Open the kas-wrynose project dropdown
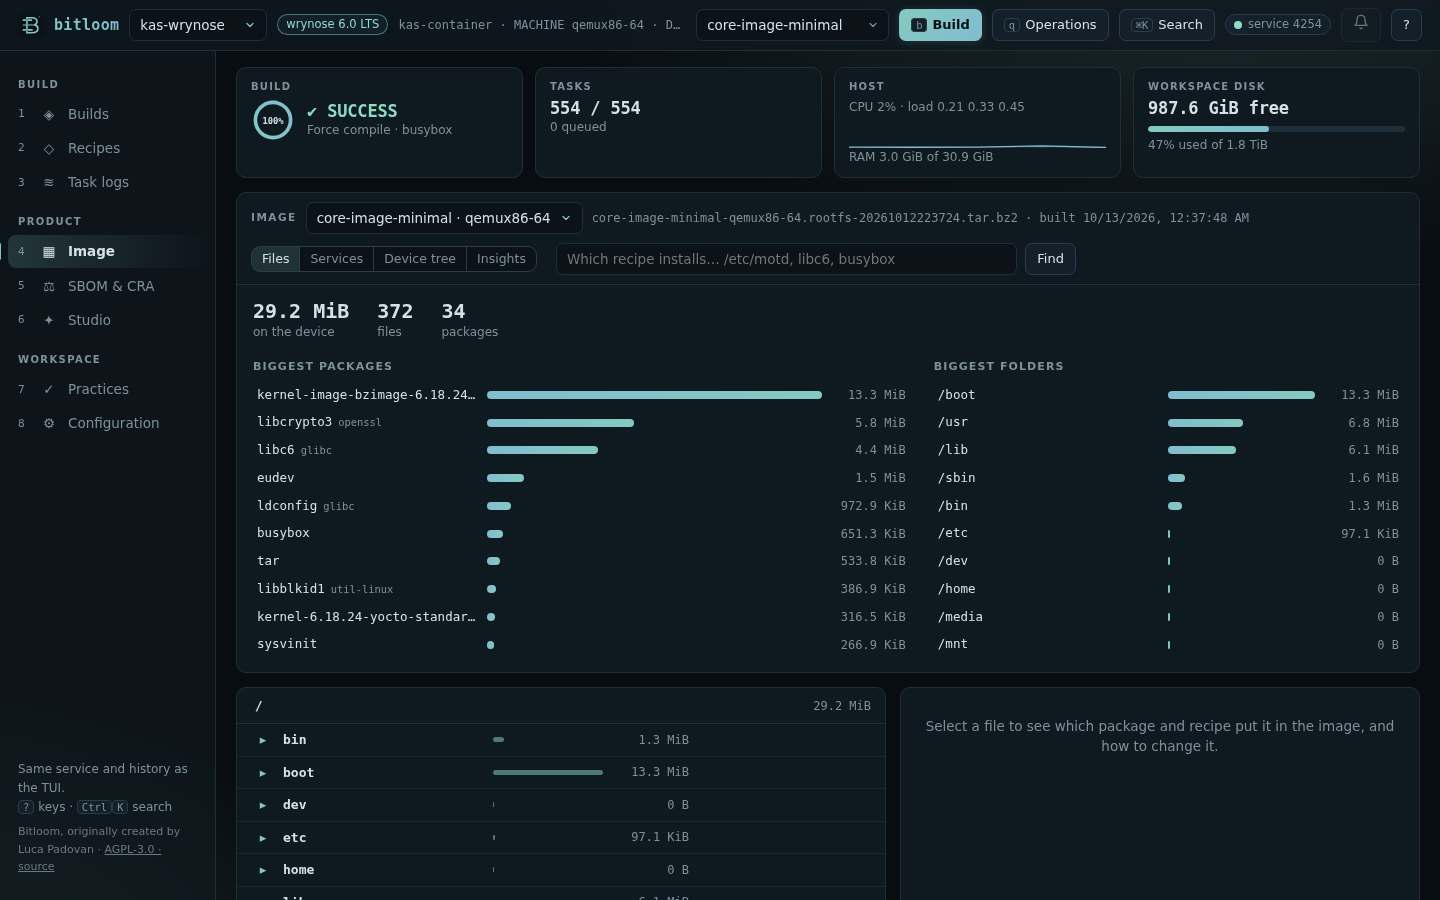This screenshot has height=900, width=1440. click(x=198, y=25)
